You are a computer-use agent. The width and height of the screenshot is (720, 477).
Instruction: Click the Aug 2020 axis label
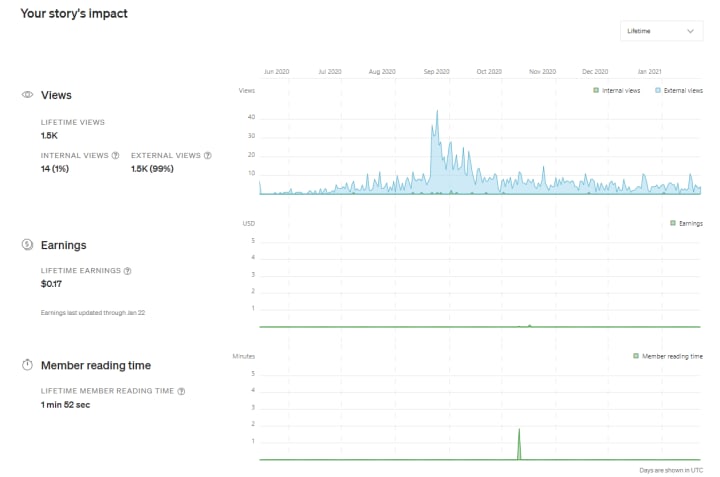coord(382,72)
